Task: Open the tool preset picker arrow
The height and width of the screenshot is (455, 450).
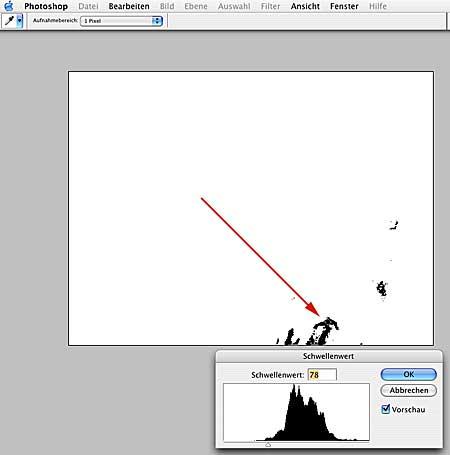Action: point(20,21)
